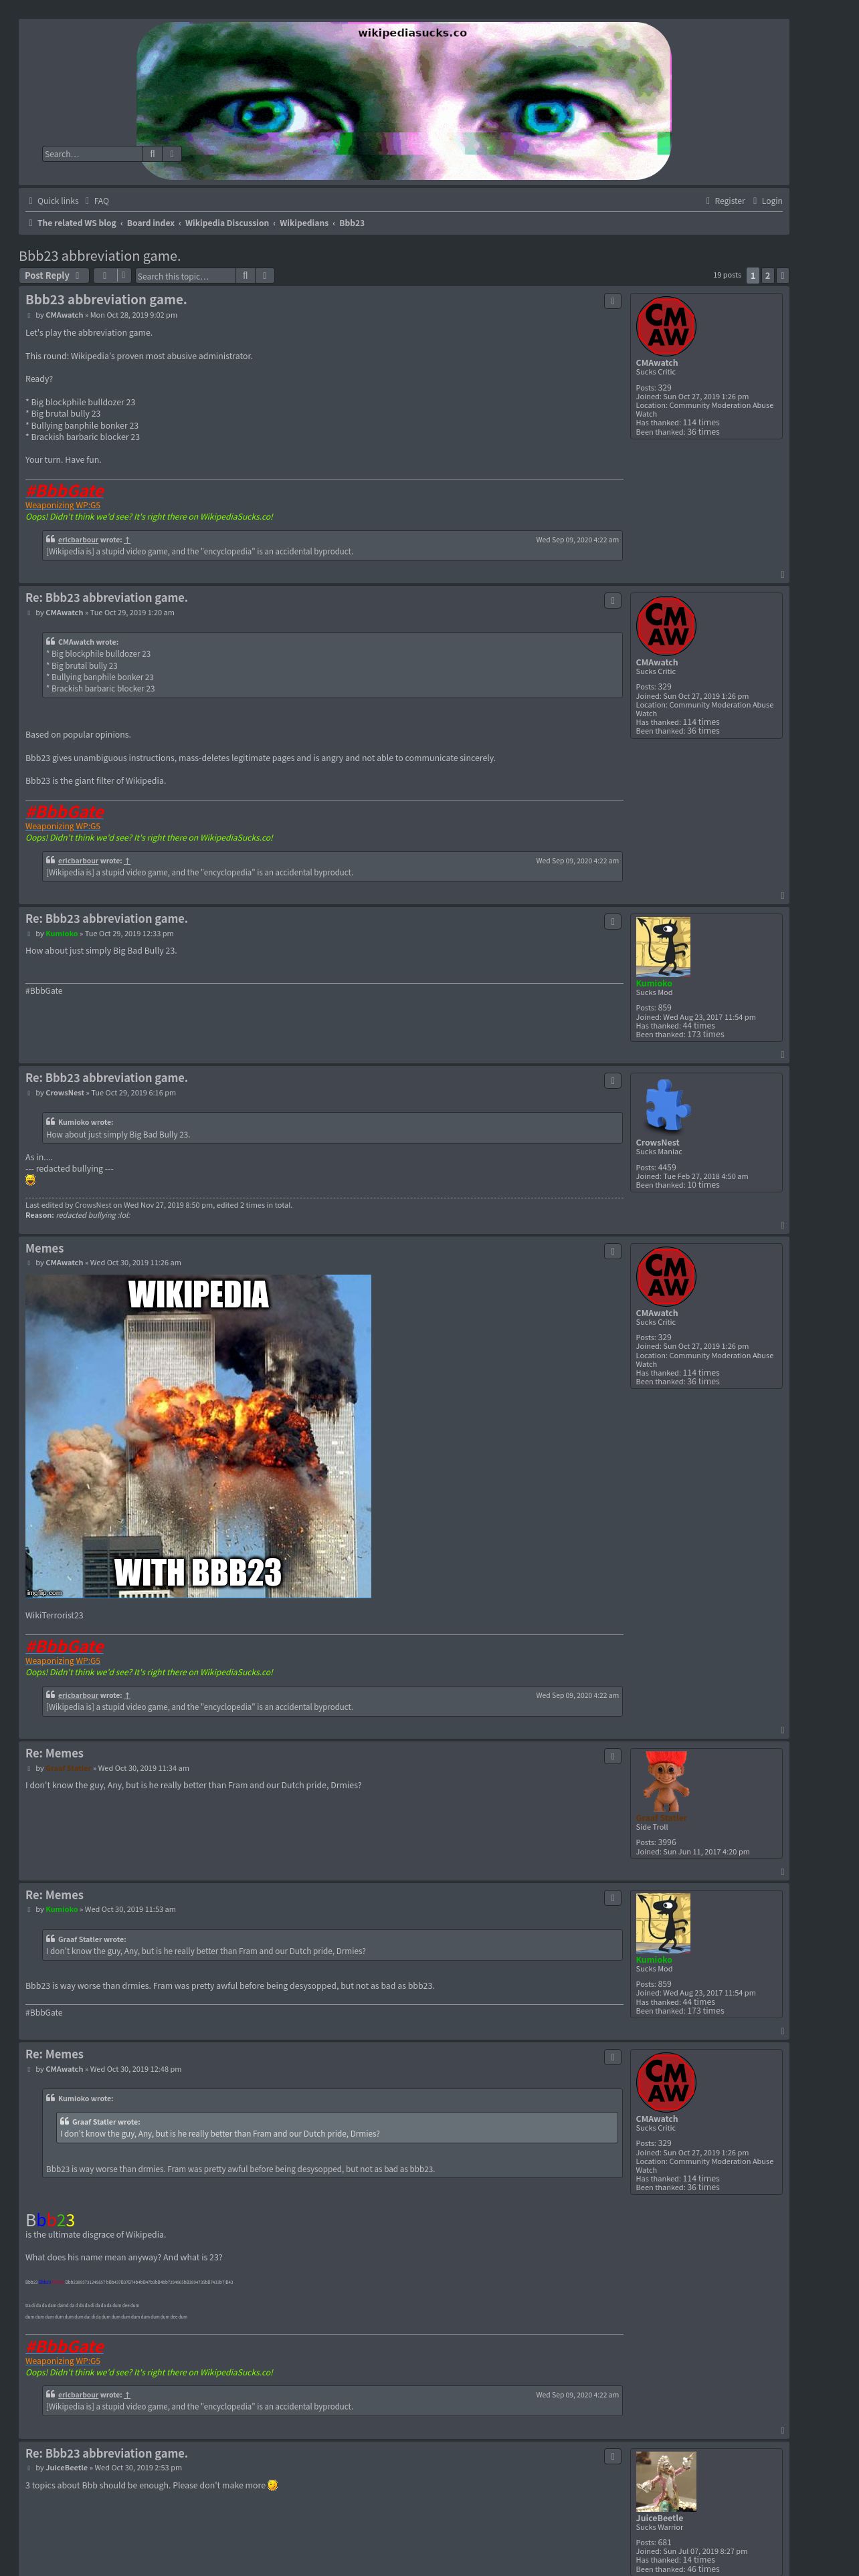Viewport: 859px width, 2576px height.
Task: Follow the quote arrow after ericbarbour in first signature
Action: pyautogui.click(x=127, y=540)
